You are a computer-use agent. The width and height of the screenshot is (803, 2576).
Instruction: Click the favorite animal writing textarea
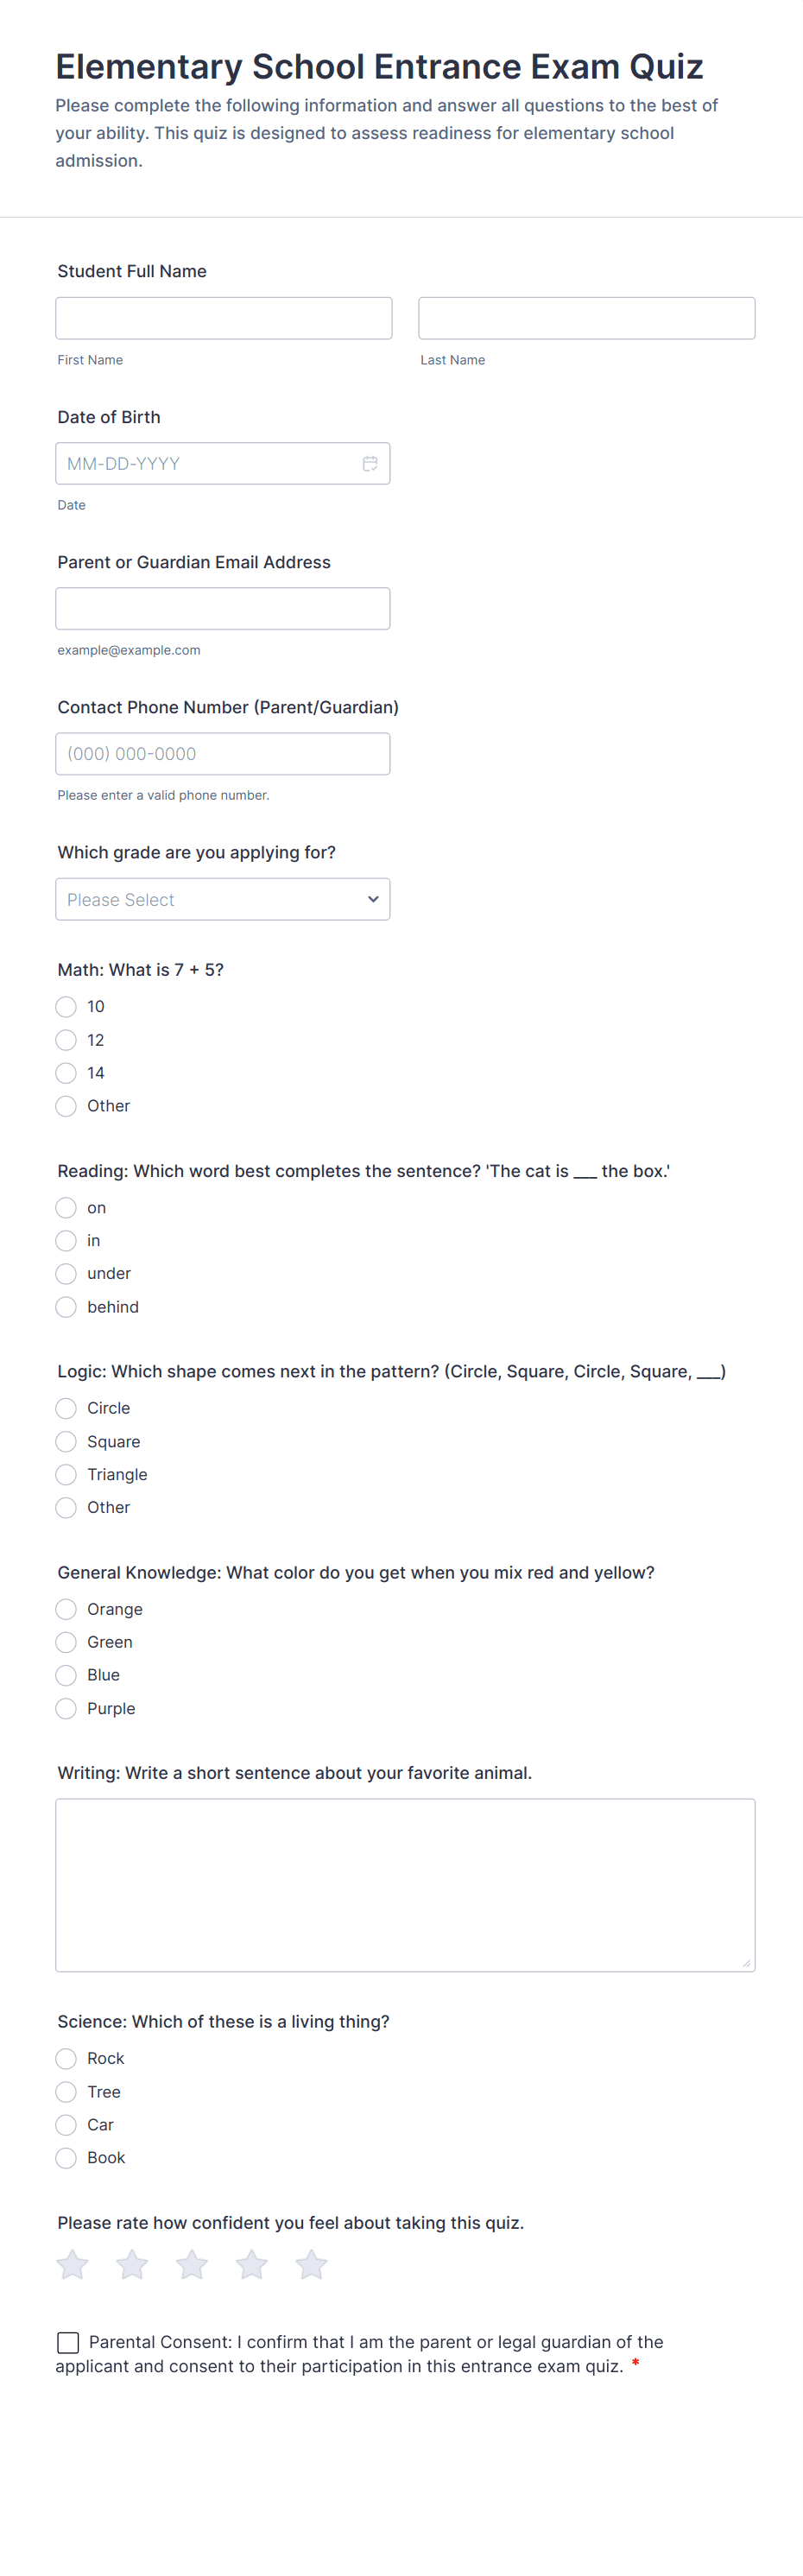[x=405, y=1885]
